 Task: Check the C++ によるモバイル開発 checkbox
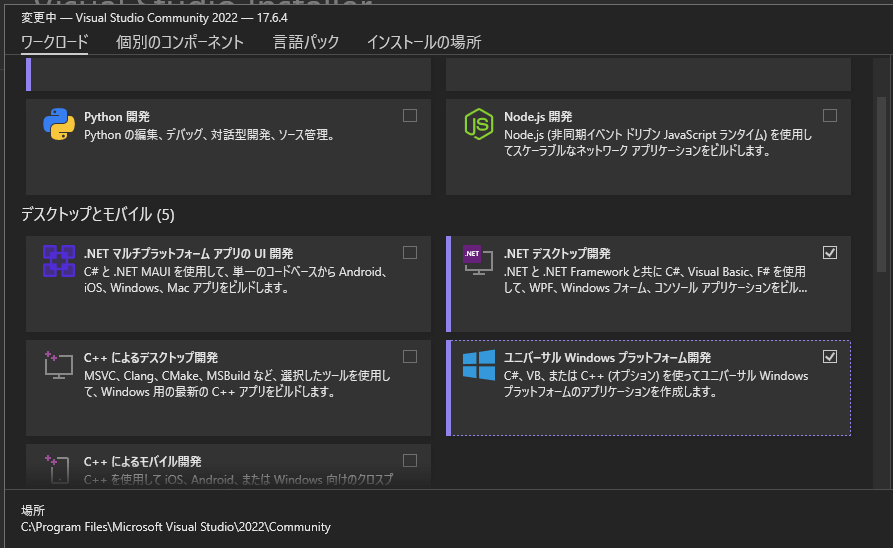coord(409,460)
